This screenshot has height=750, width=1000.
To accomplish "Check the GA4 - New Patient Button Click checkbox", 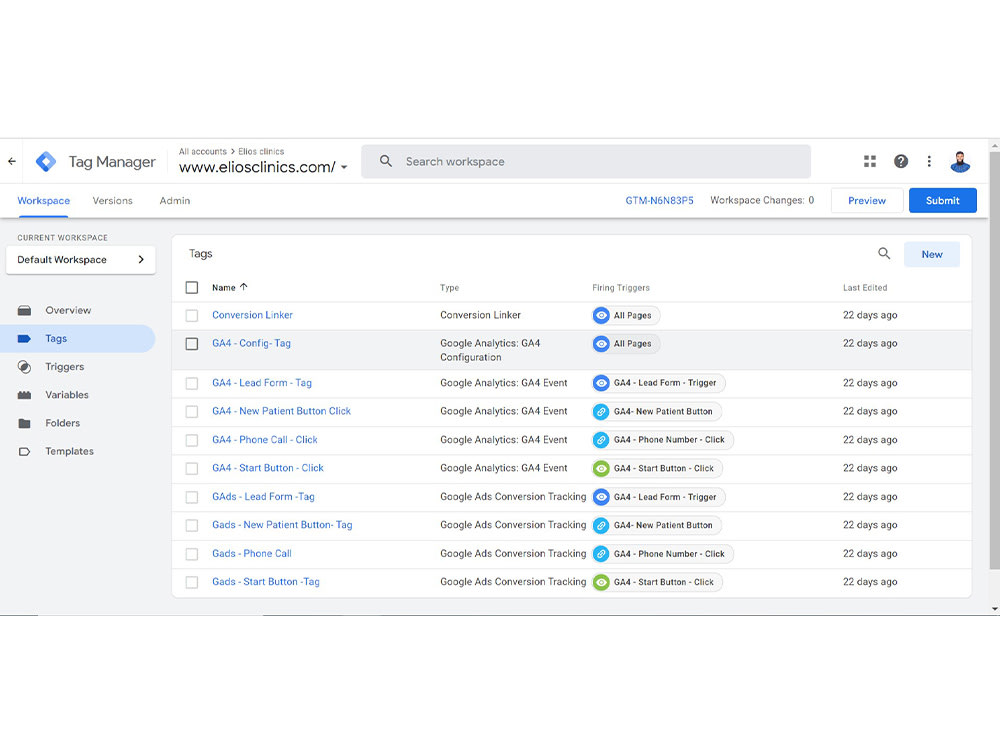I will [x=192, y=411].
